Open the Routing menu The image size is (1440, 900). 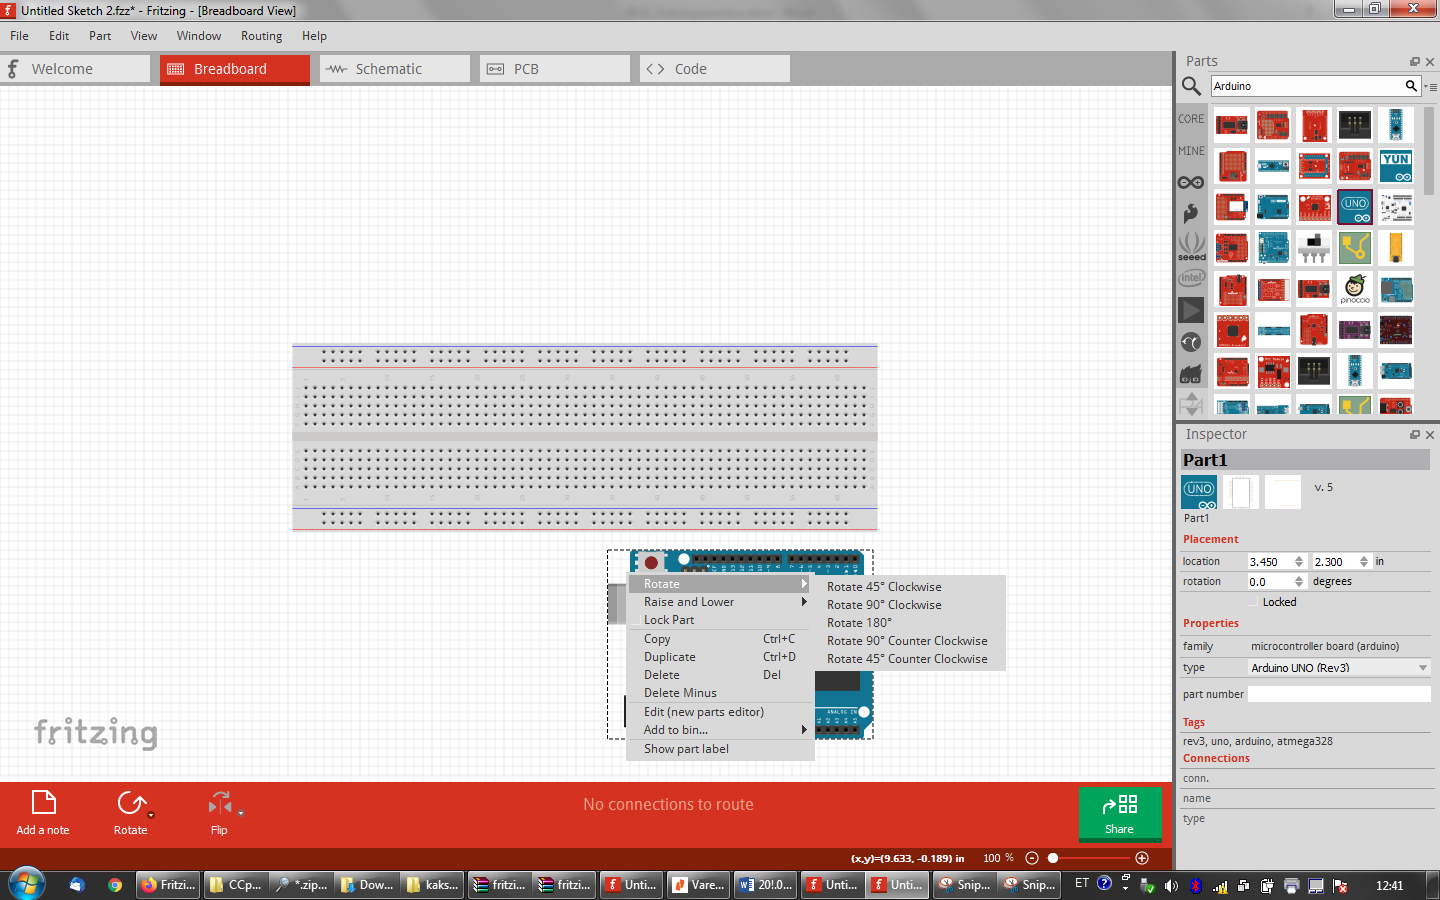pos(261,36)
